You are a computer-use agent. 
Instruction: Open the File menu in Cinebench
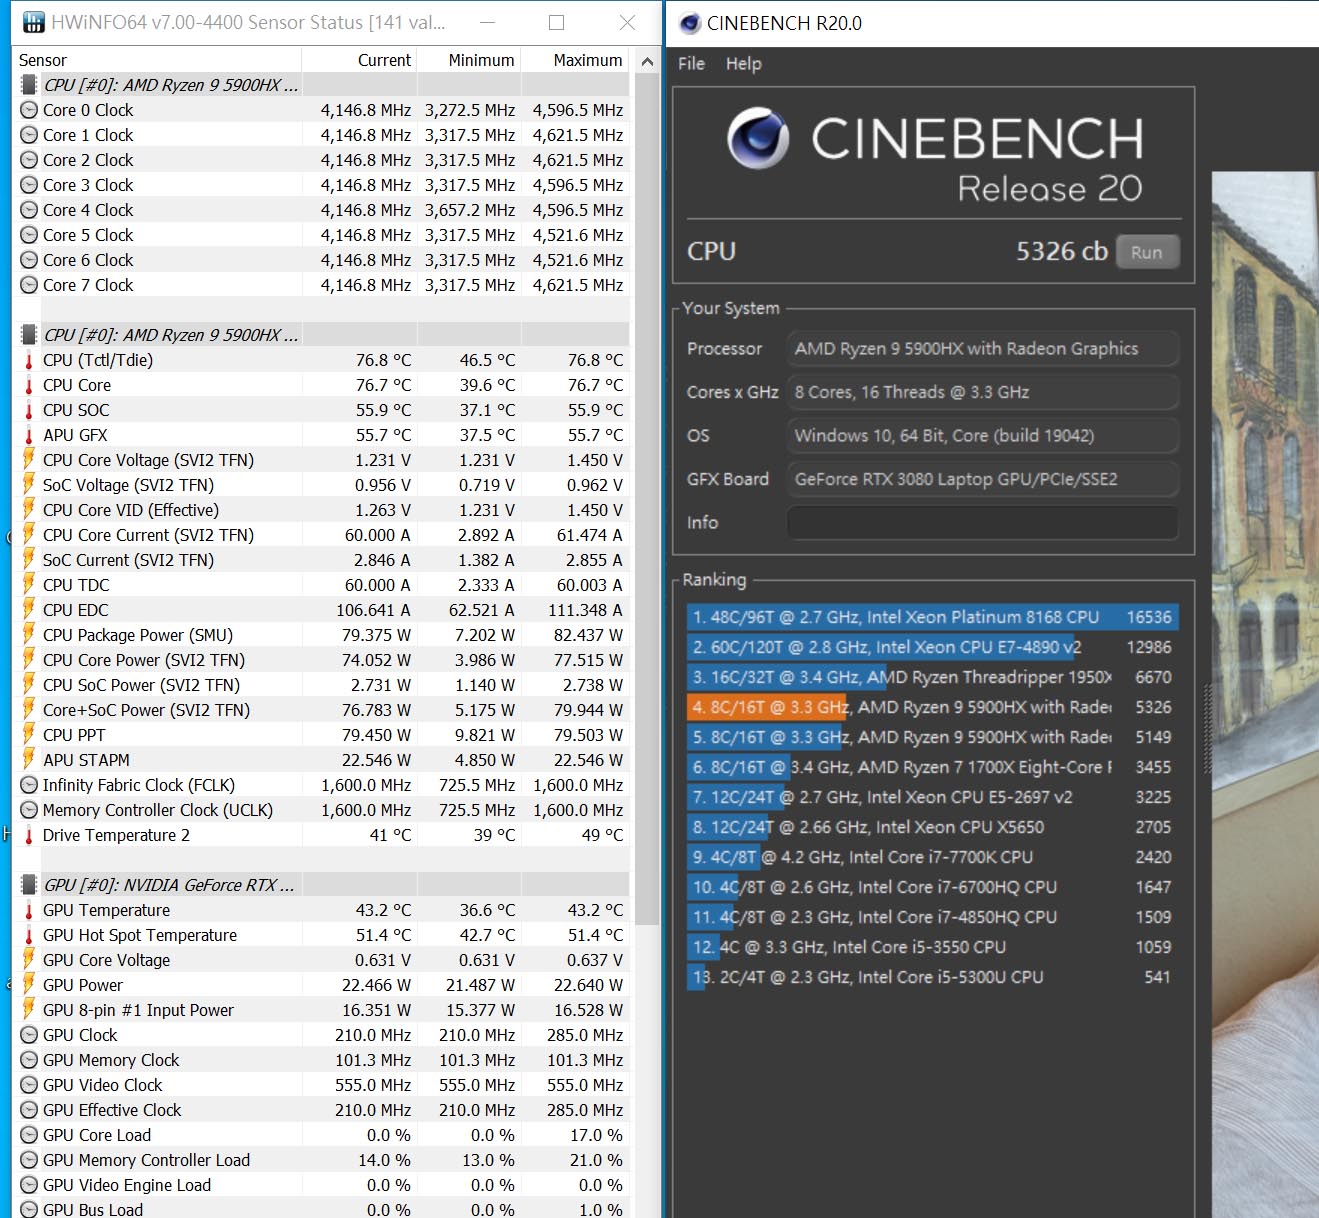point(691,63)
